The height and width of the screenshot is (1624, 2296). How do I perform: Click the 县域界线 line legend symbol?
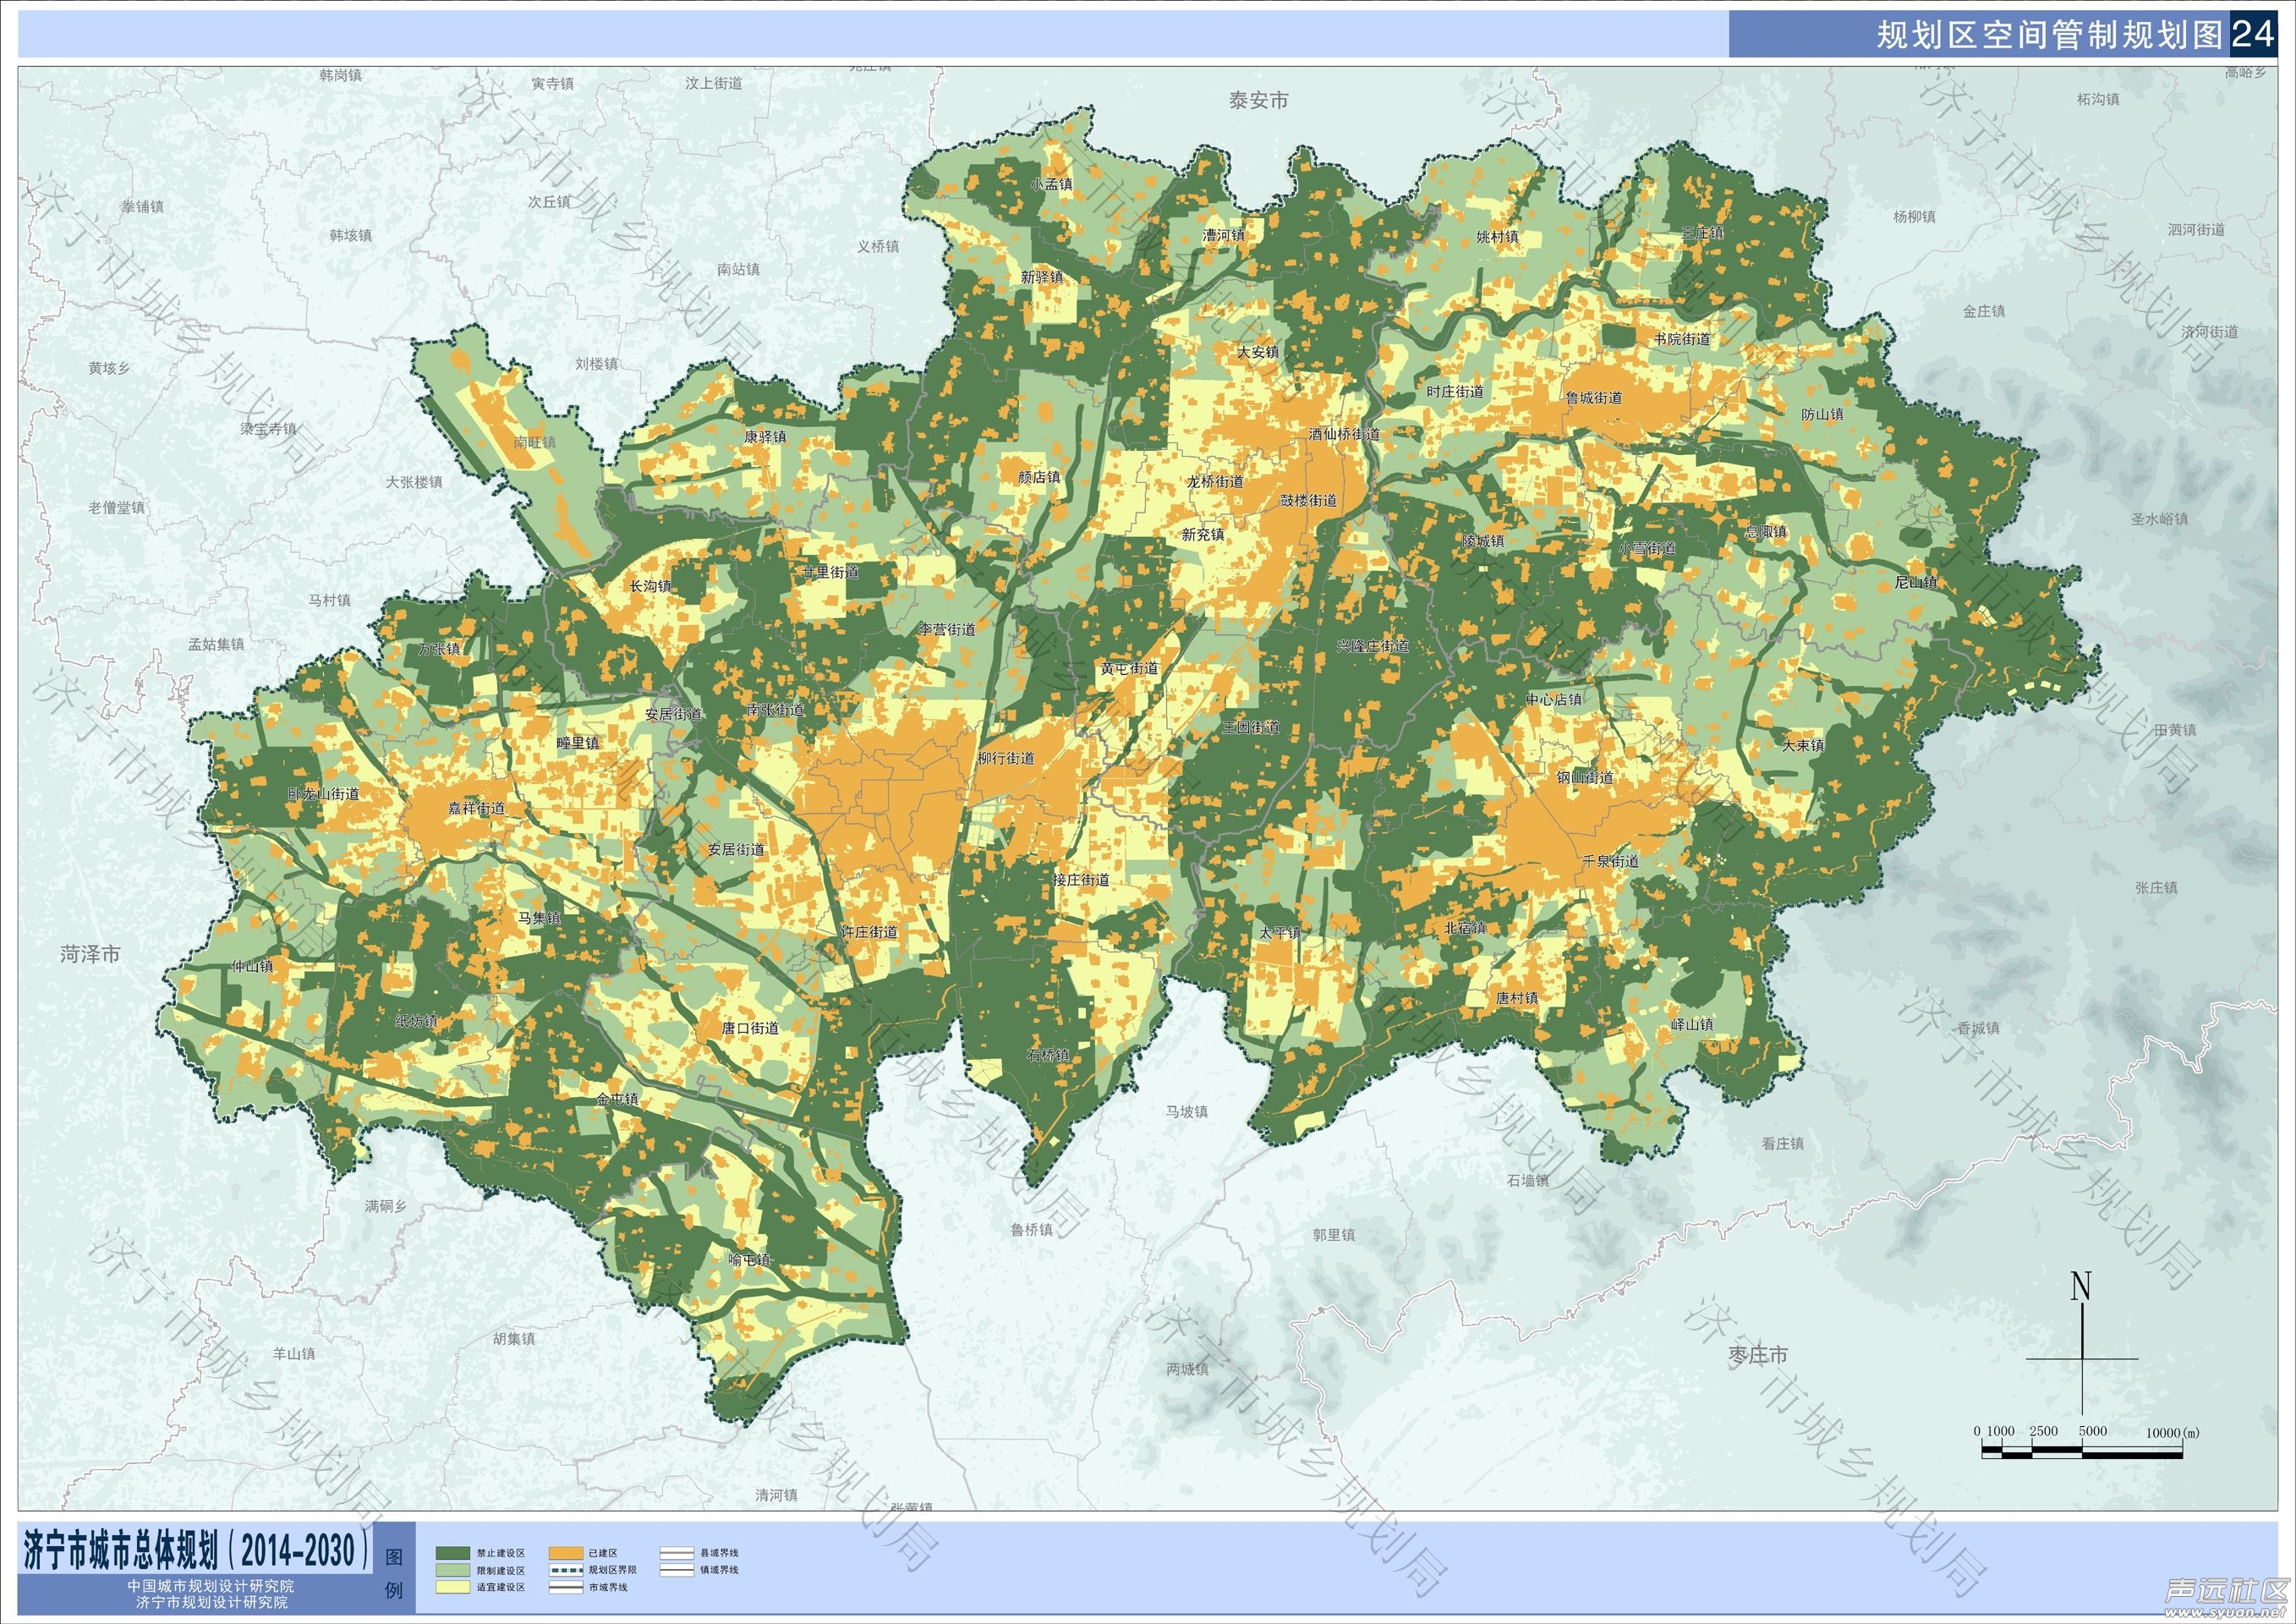[677, 1553]
